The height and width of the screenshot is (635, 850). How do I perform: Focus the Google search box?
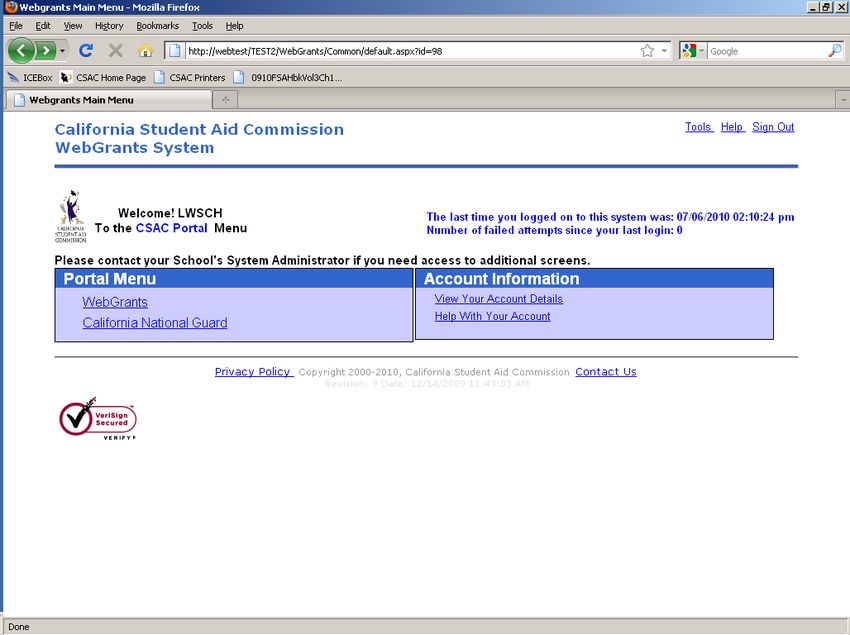point(768,51)
